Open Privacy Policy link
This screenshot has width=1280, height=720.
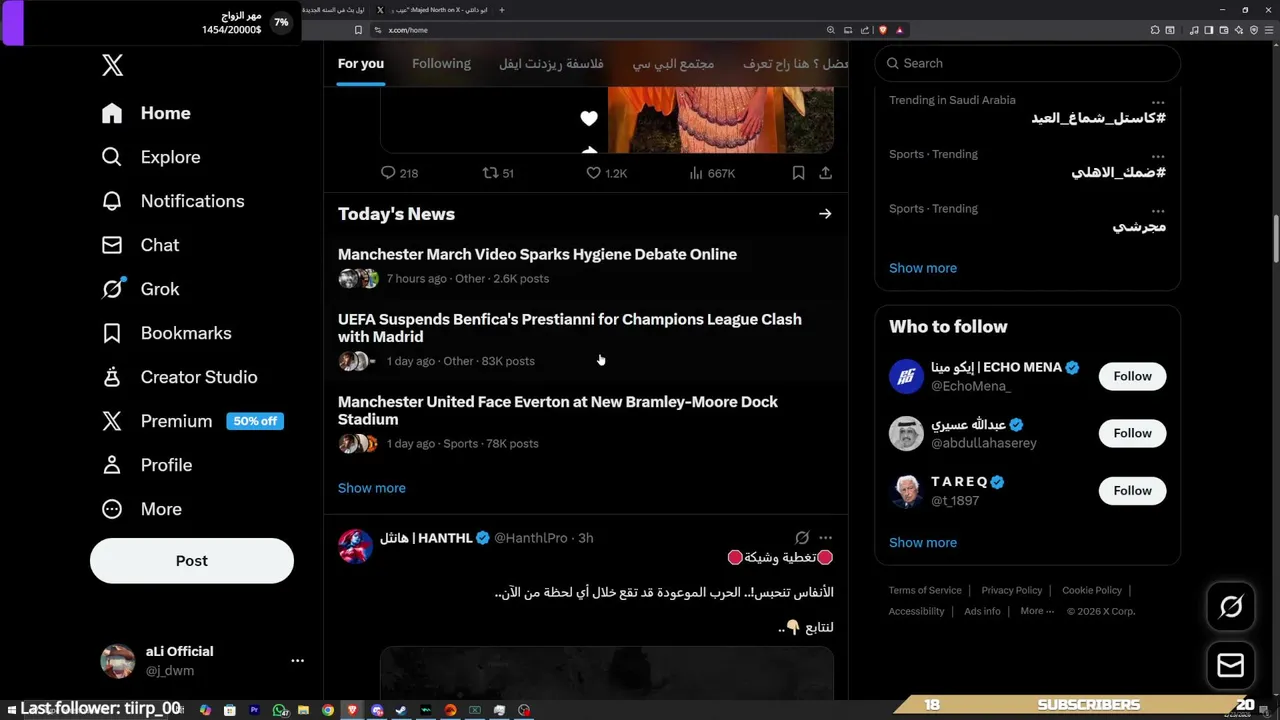1012,590
